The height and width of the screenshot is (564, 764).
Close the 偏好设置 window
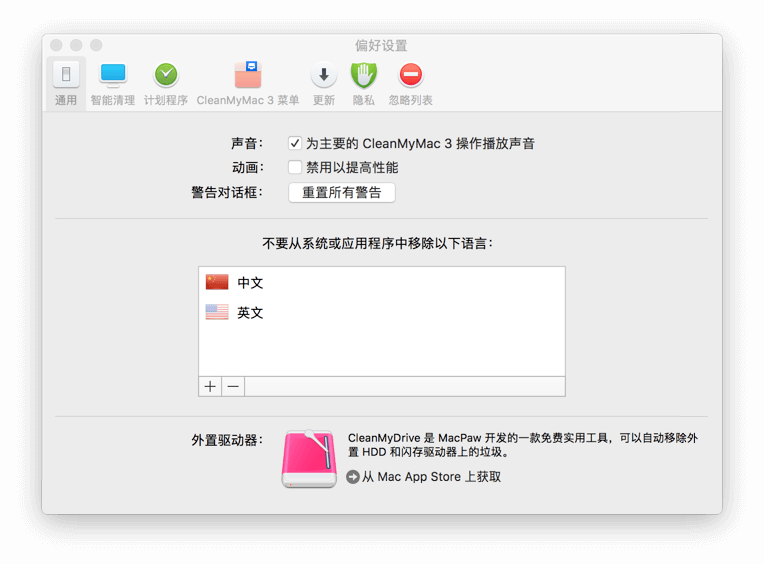click(x=57, y=45)
